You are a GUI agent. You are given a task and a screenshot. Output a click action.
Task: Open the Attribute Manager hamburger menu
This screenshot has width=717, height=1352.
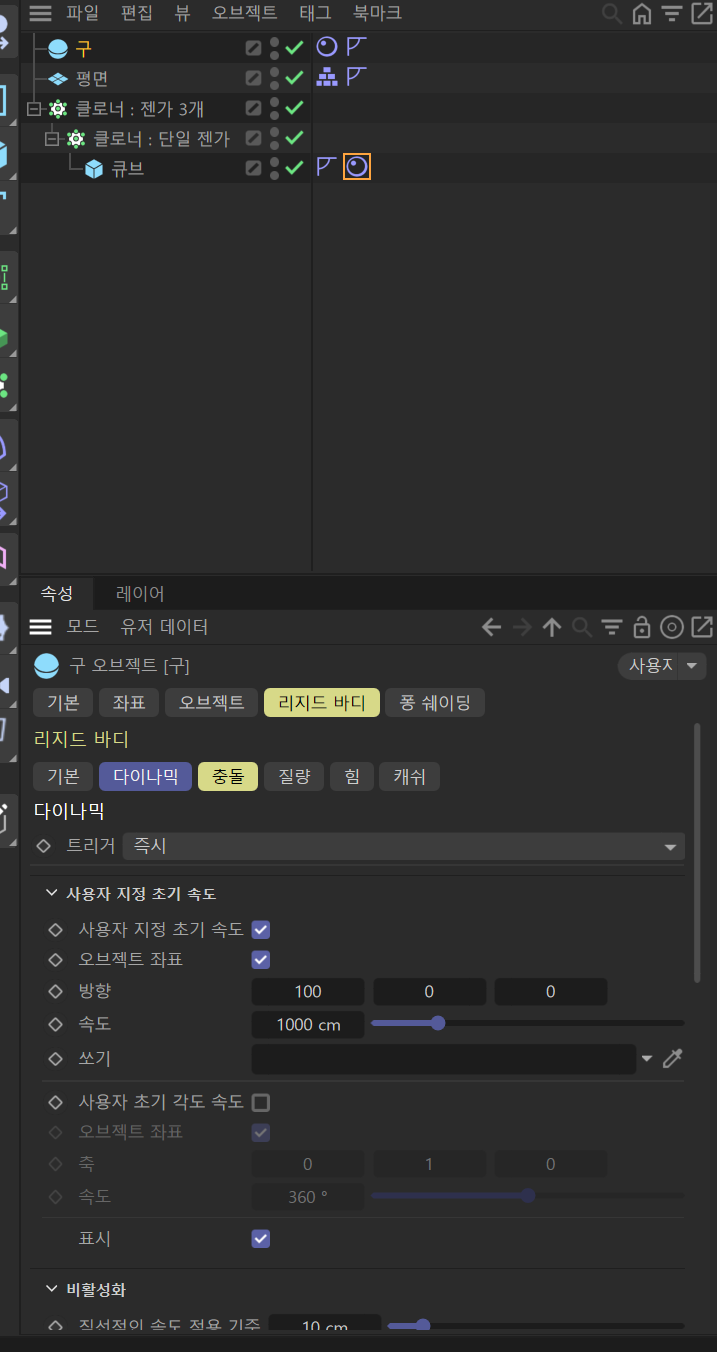[40, 627]
